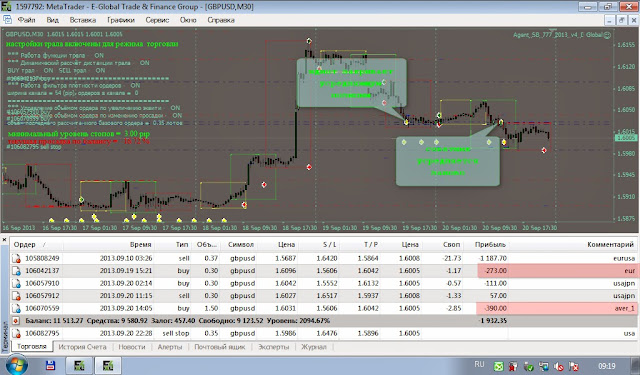Image resolution: width=640 pixels, height=375 pixels.
Task: Open the Журнал tab
Action: [x=313, y=347]
